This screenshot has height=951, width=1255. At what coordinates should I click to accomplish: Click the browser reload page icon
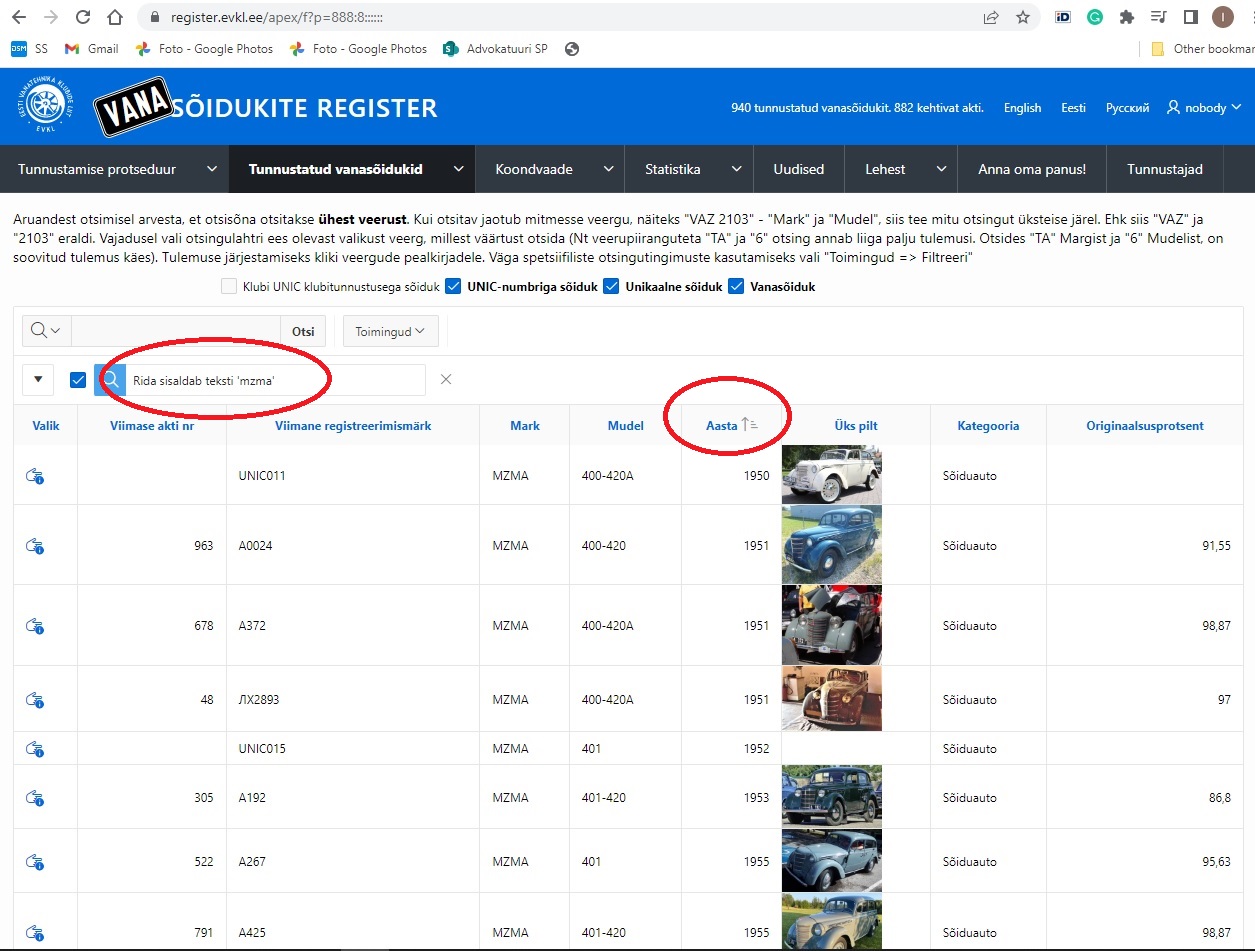tap(83, 17)
